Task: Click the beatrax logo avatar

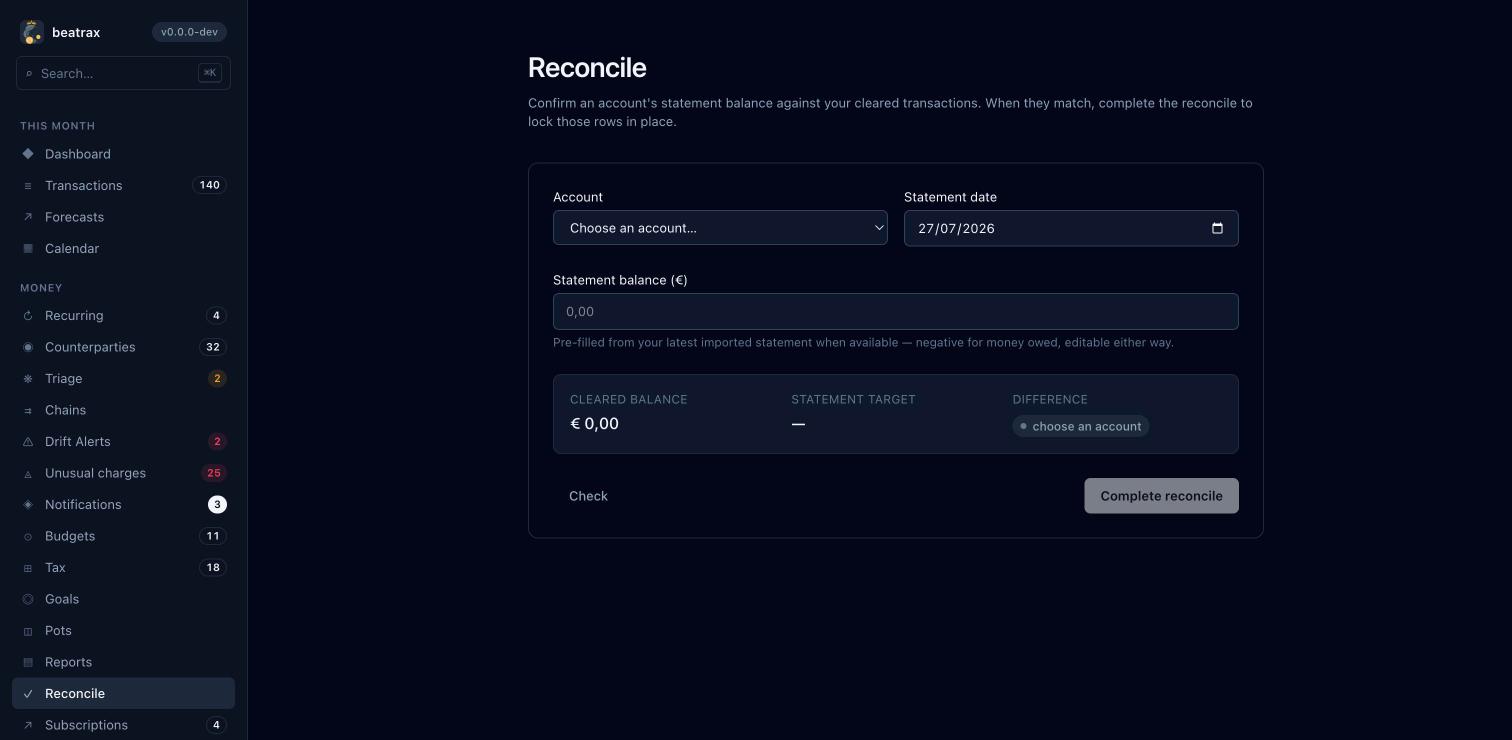Action: [32, 32]
